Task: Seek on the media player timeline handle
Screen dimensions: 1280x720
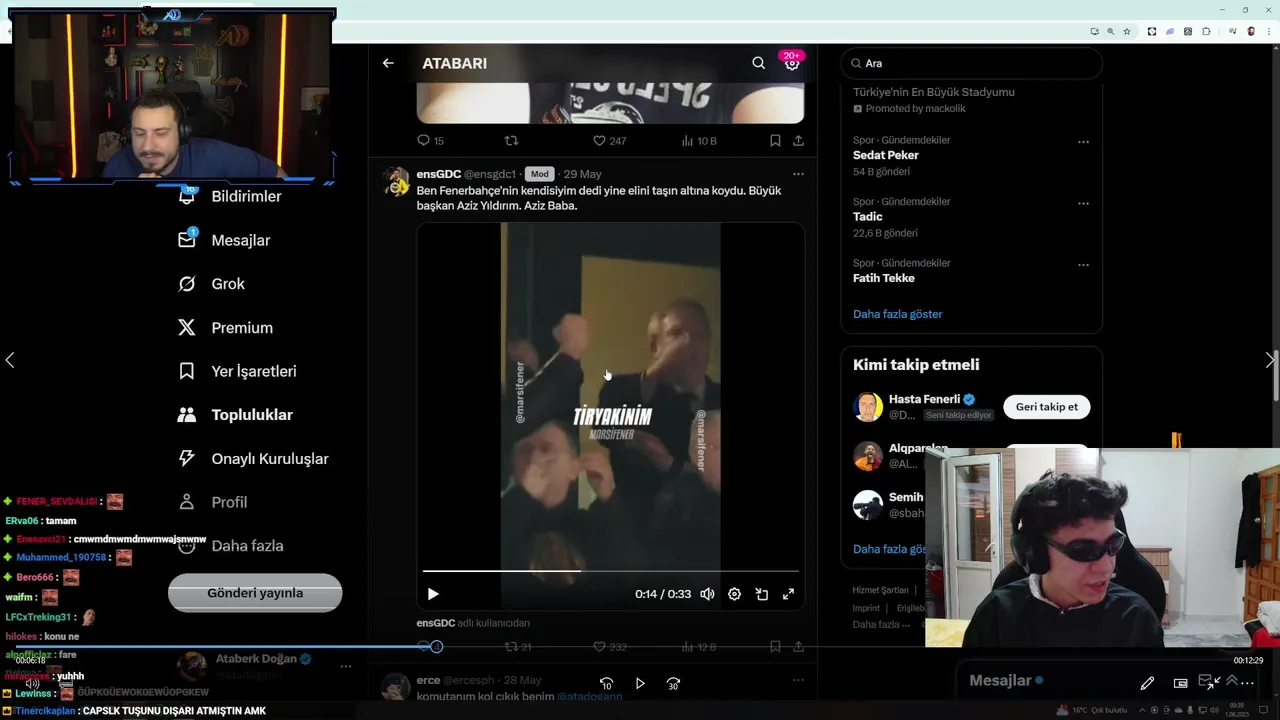Action: pos(436,647)
